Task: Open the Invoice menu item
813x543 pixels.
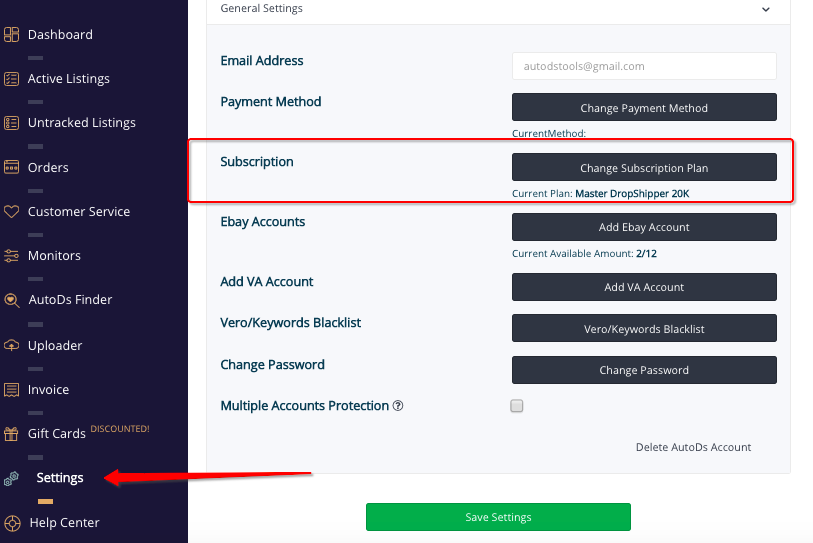Action: (x=48, y=389)
